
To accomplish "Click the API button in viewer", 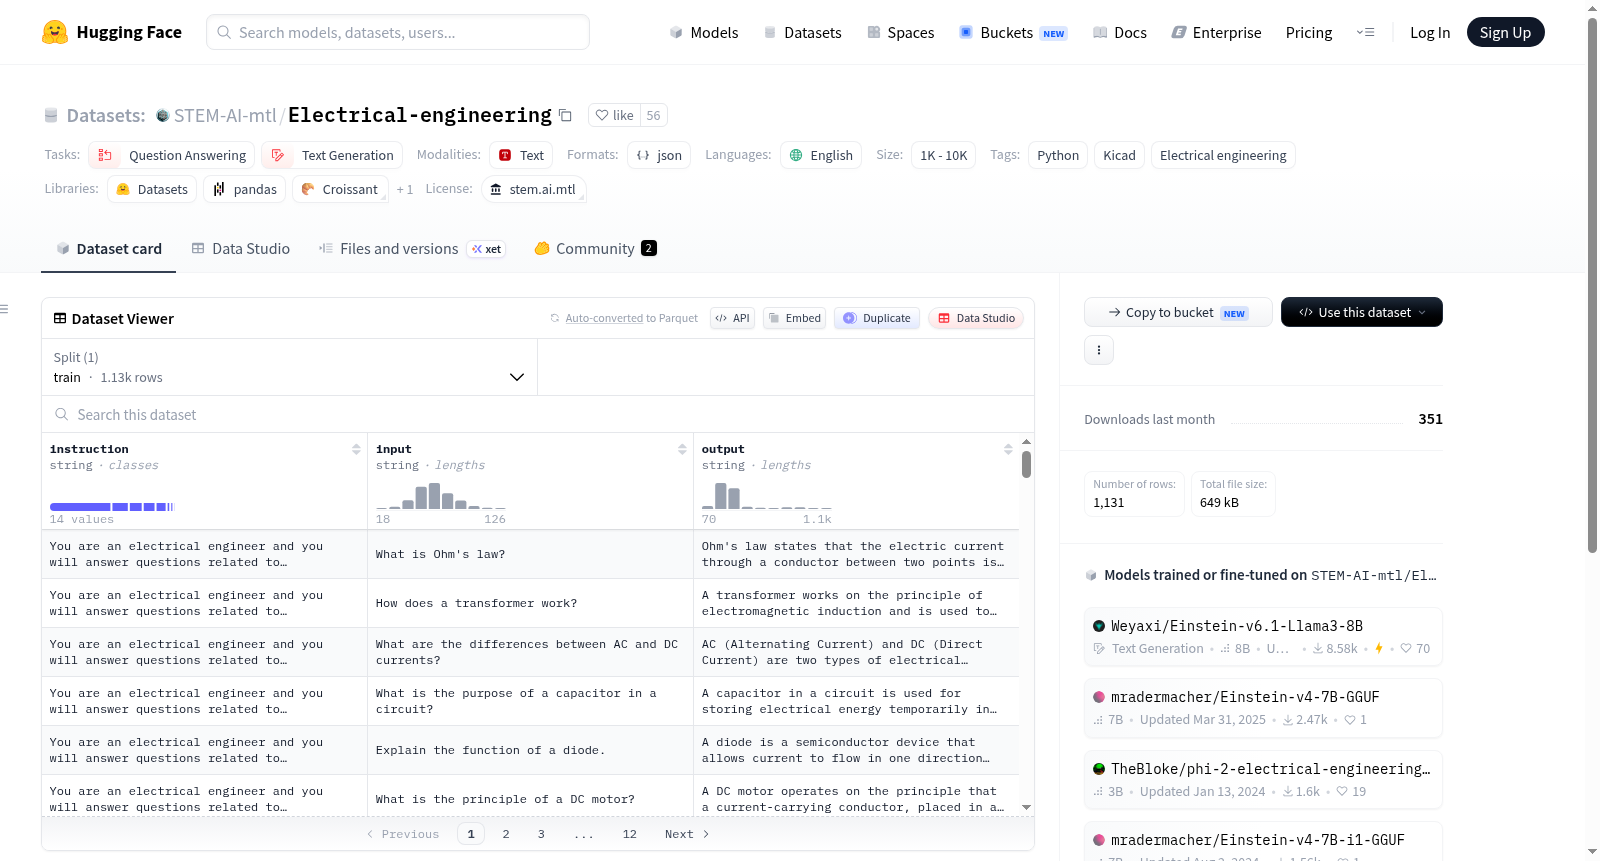I will 732,318.
